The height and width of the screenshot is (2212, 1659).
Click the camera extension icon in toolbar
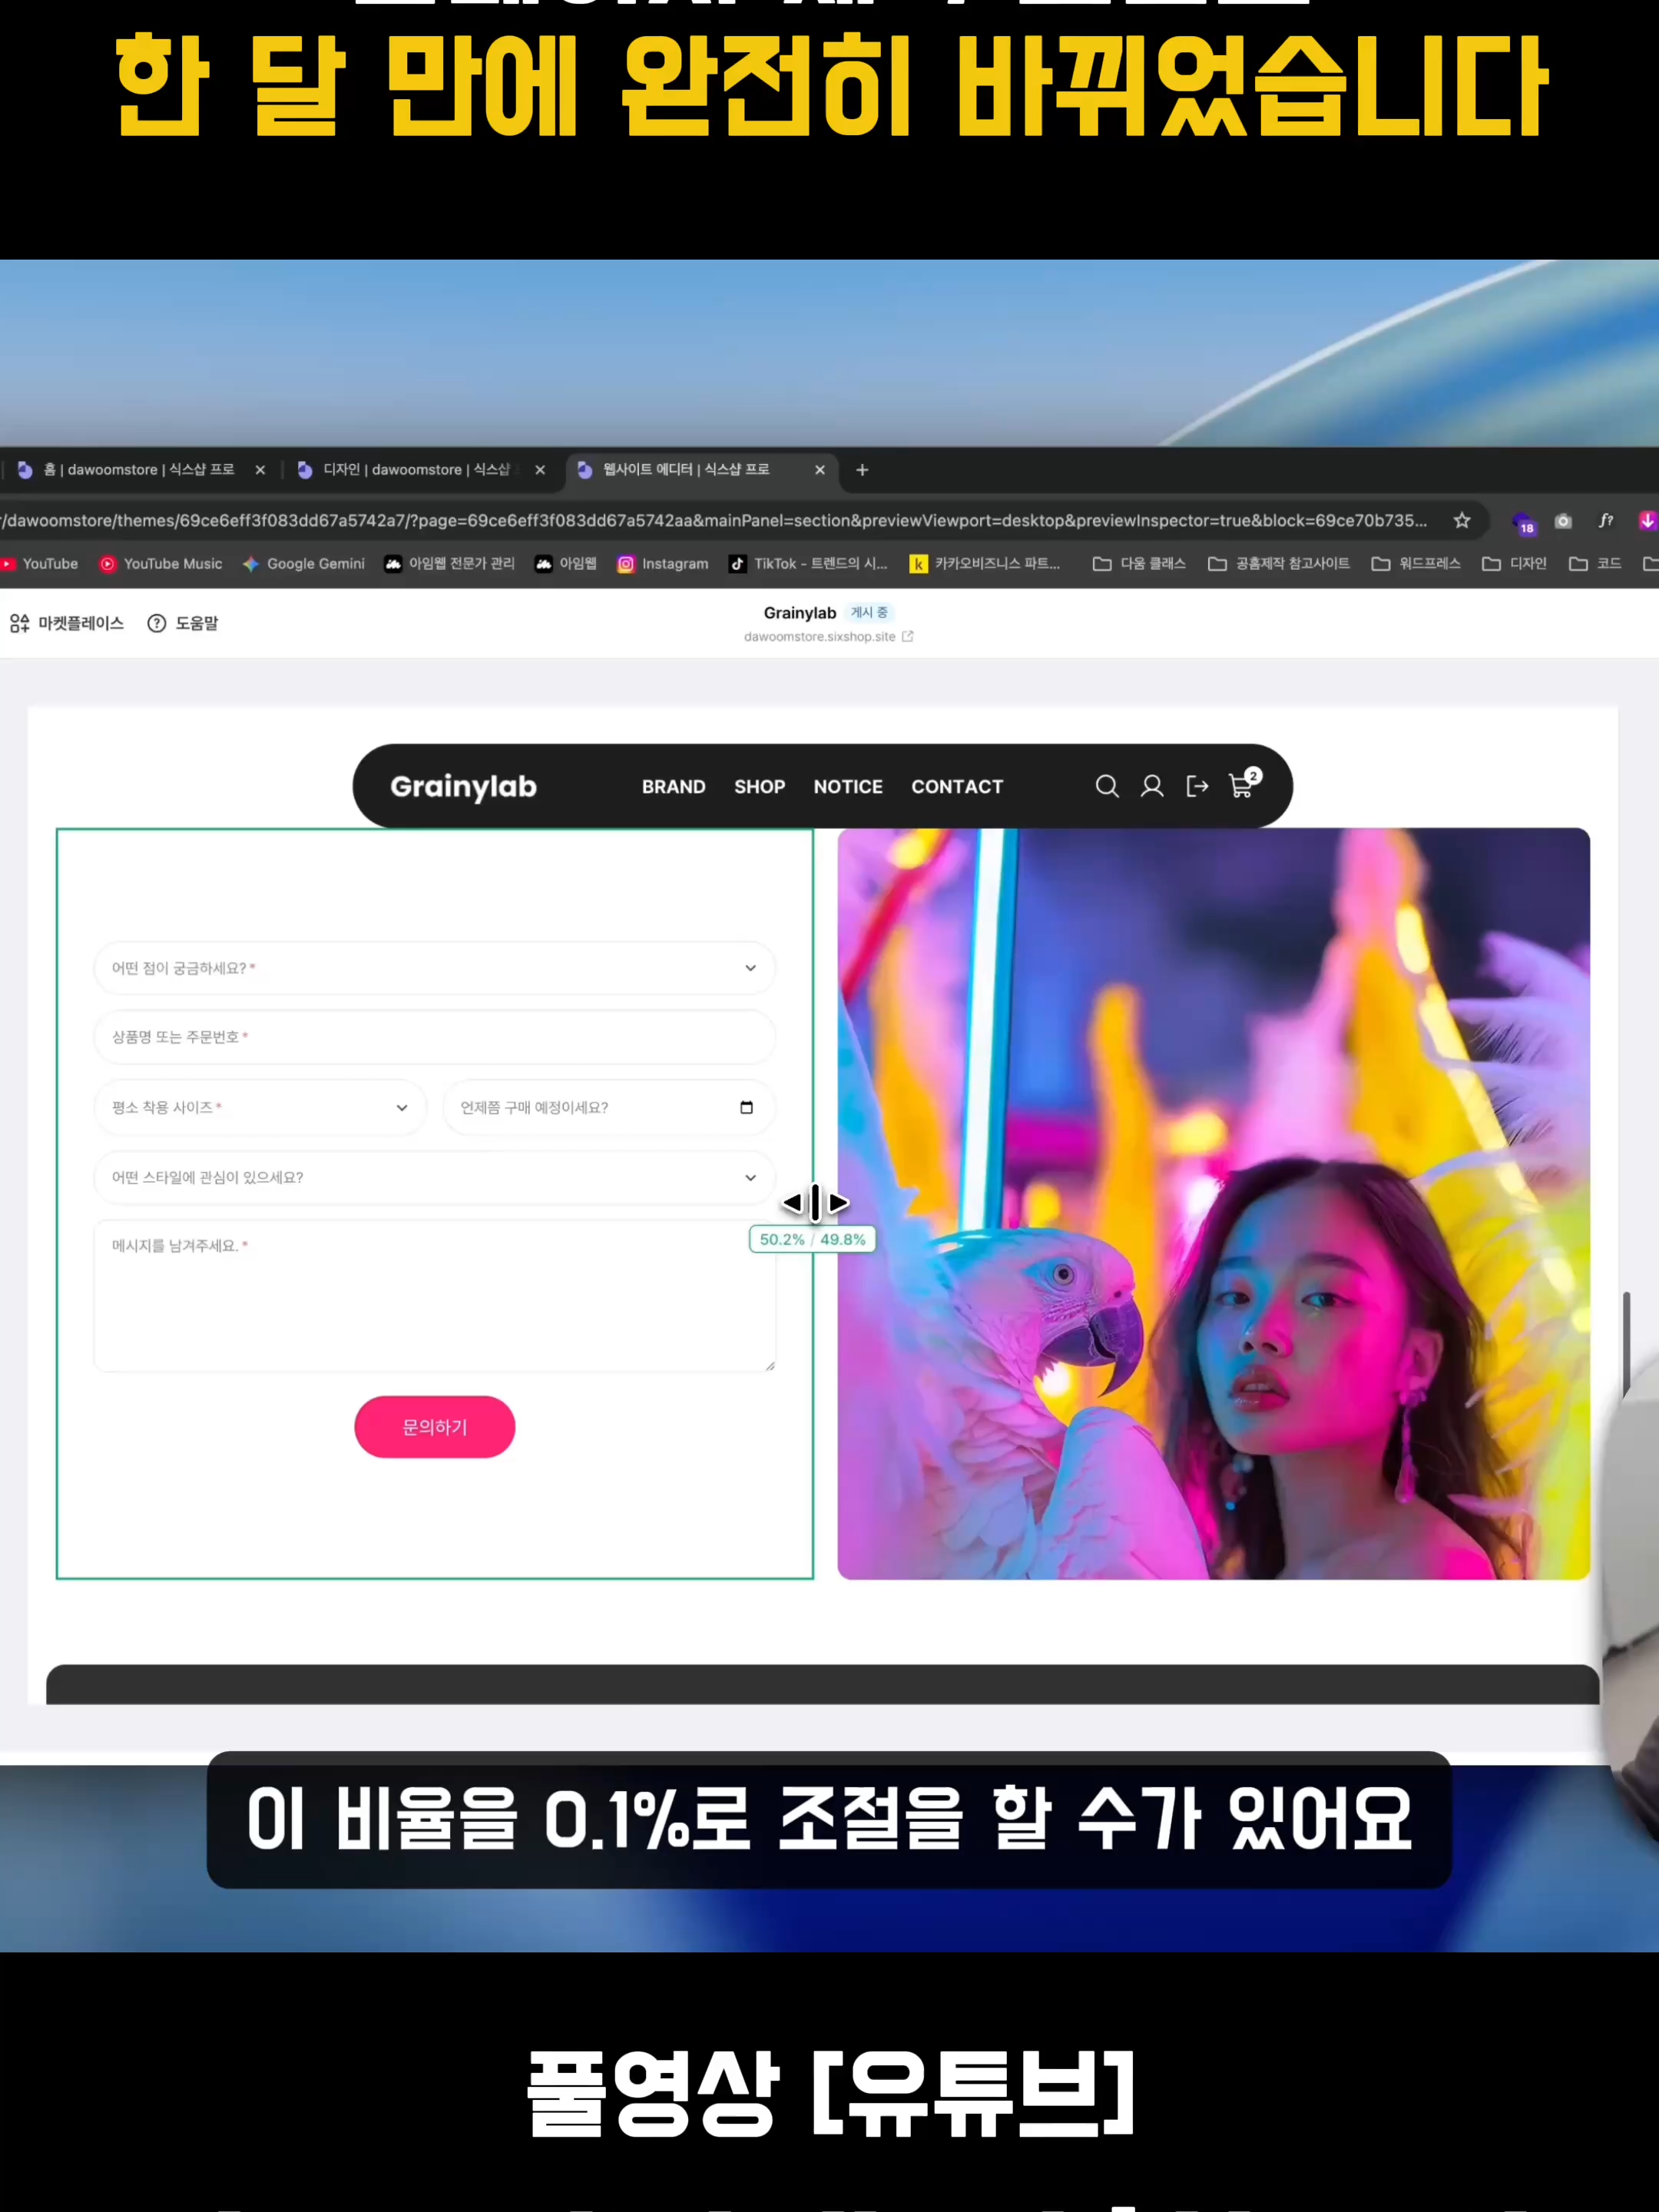(x=1563, y=521)
